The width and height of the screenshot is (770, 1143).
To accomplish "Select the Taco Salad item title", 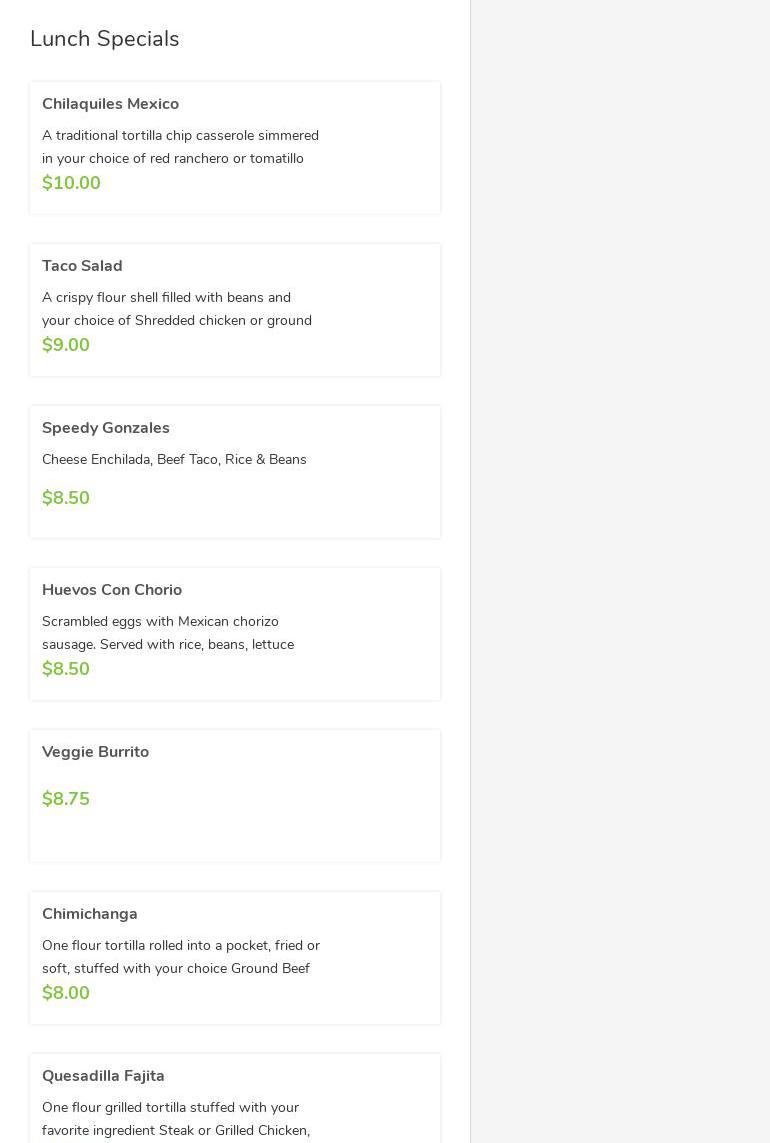I will (x=82, y=266).
